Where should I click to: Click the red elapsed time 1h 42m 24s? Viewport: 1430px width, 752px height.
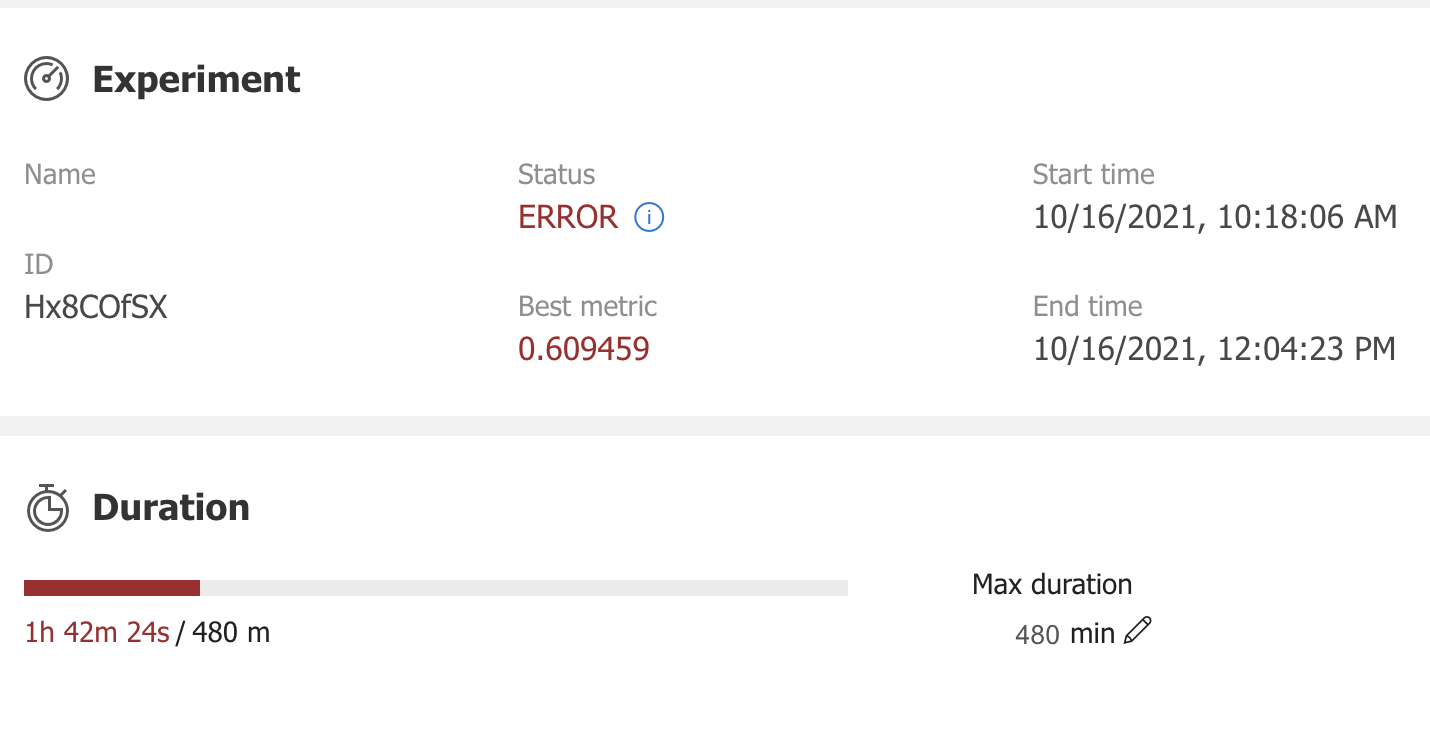tap(95, 632)
